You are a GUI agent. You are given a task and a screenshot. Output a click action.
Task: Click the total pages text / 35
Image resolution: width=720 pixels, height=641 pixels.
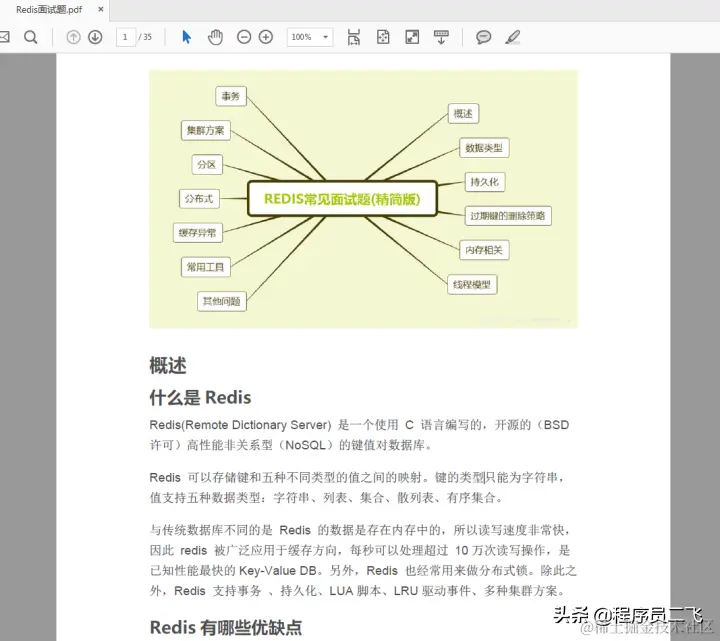145,37
